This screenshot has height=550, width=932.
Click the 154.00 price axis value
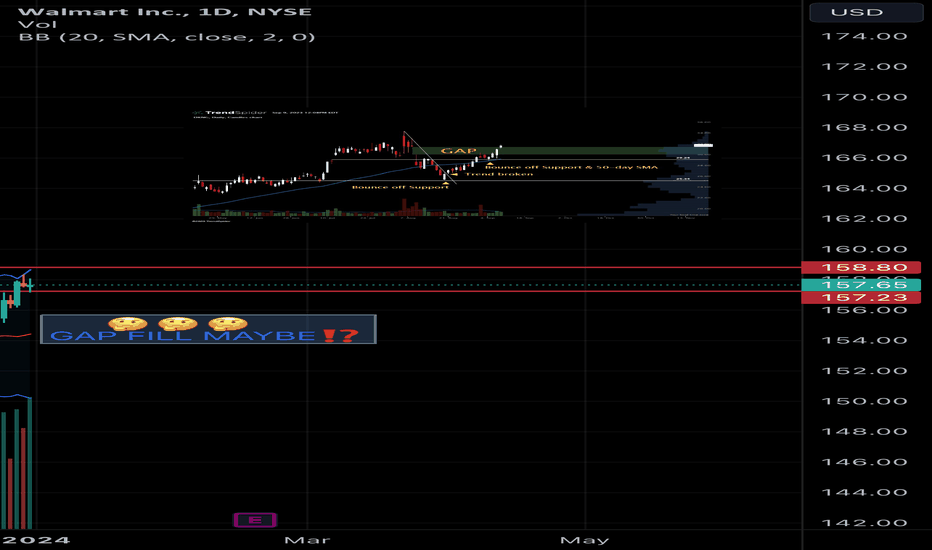pos(864,340)
